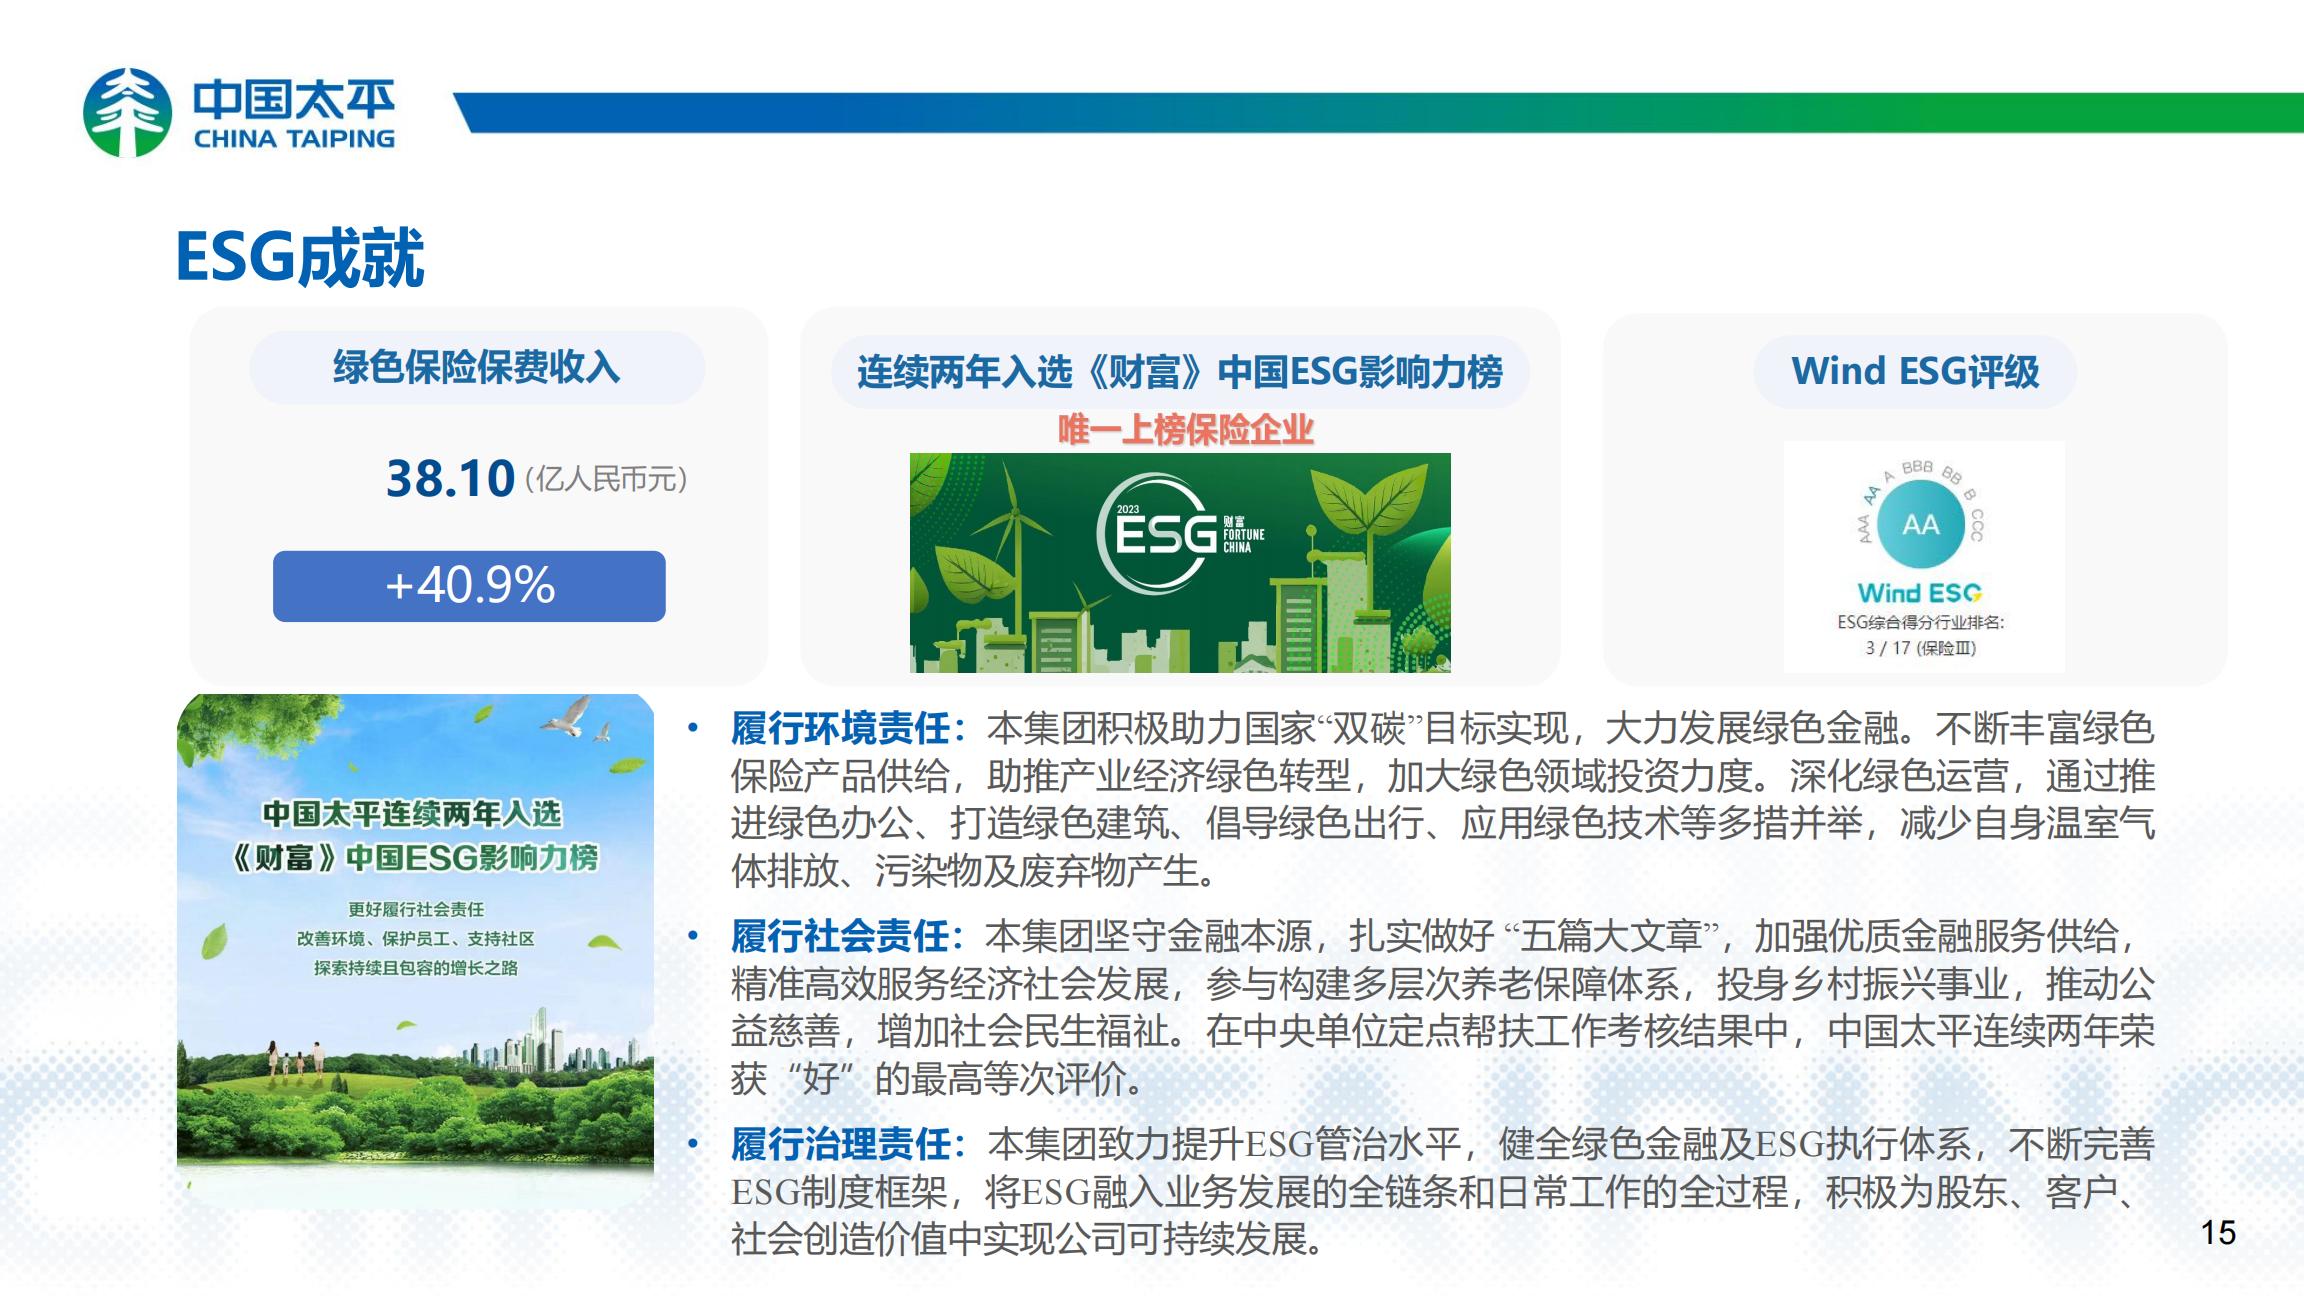Click the green landscape poster image
Screen dimensions: 2304x1296
415,950
